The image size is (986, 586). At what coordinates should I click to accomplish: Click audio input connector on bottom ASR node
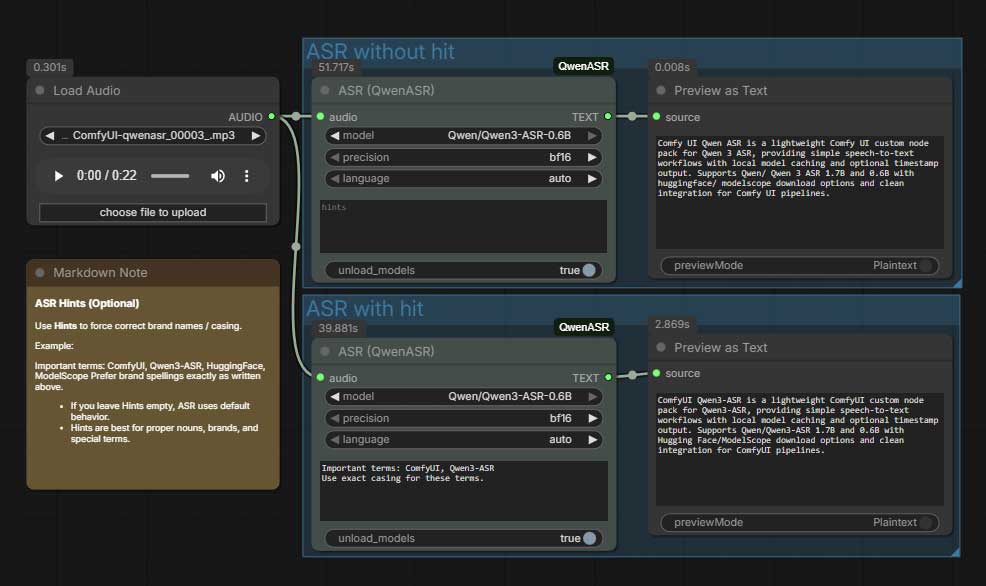coord(321,377)
